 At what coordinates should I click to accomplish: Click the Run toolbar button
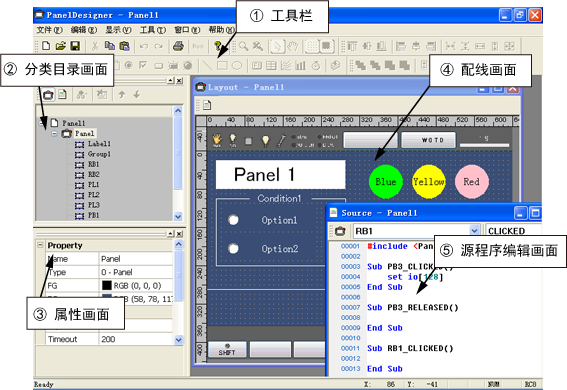tap(198, 46)
